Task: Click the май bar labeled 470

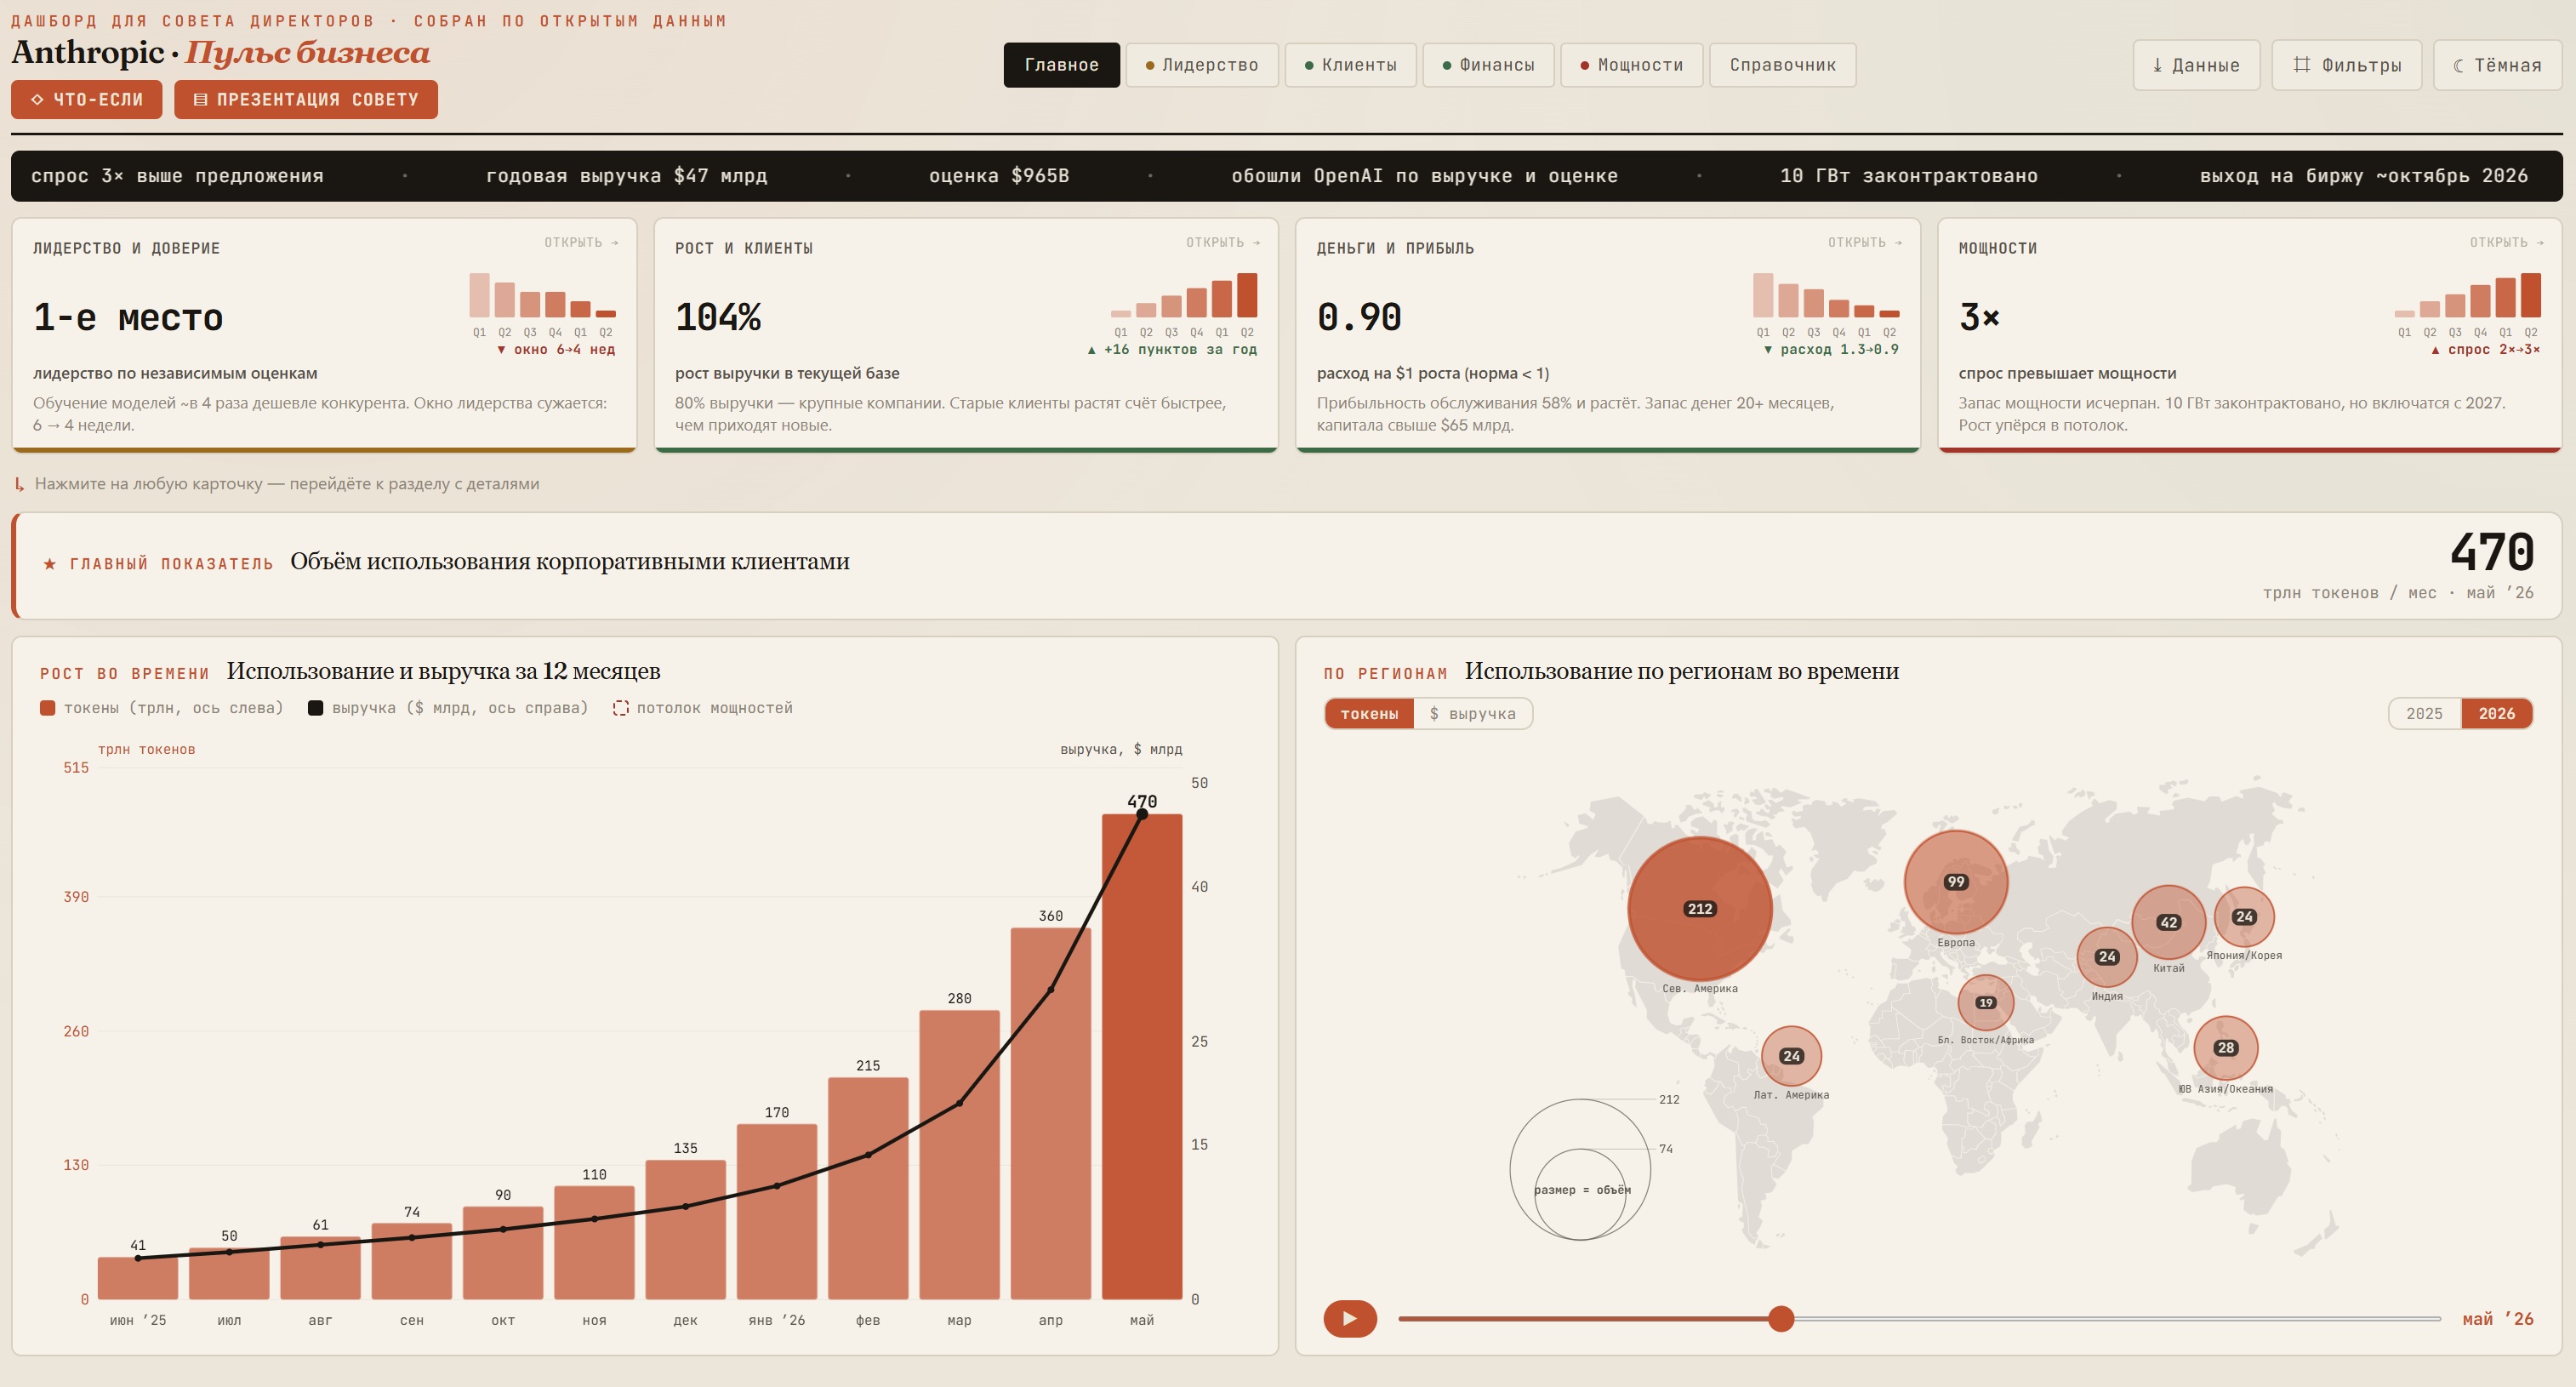Action: coord(1141,1056)
